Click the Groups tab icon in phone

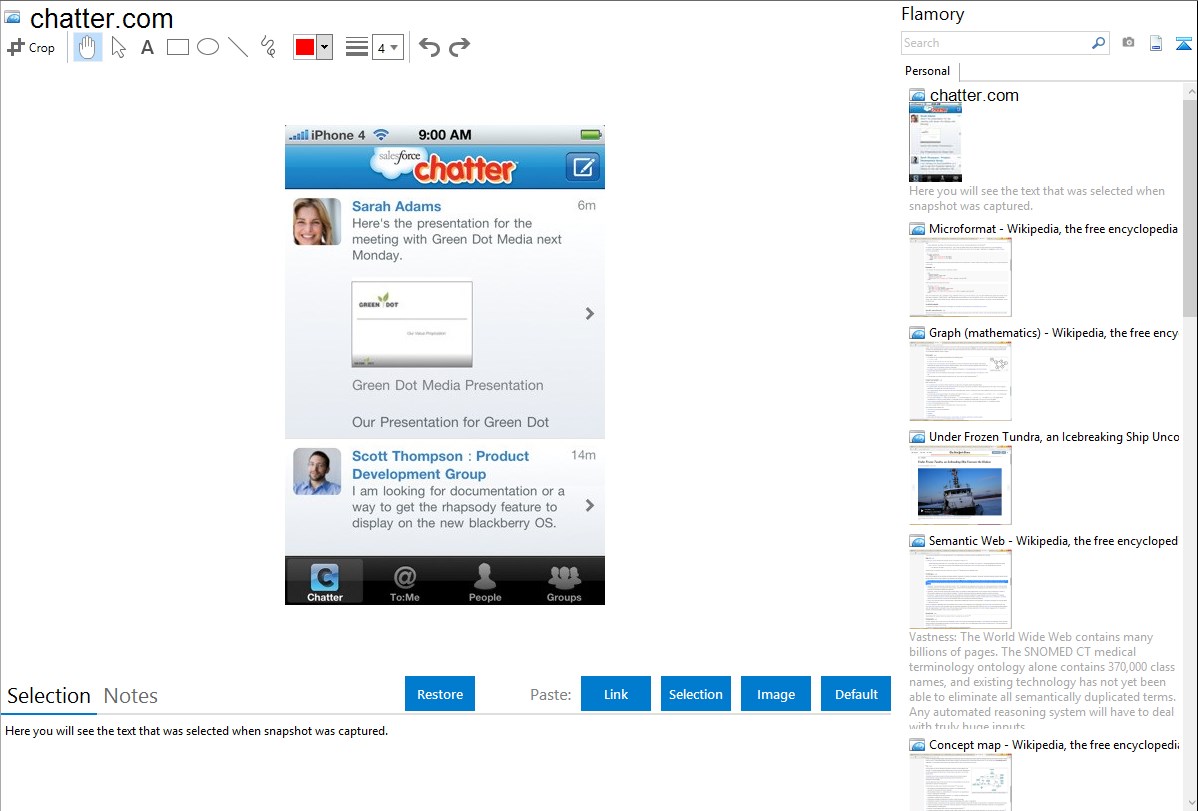coord(564,582)
